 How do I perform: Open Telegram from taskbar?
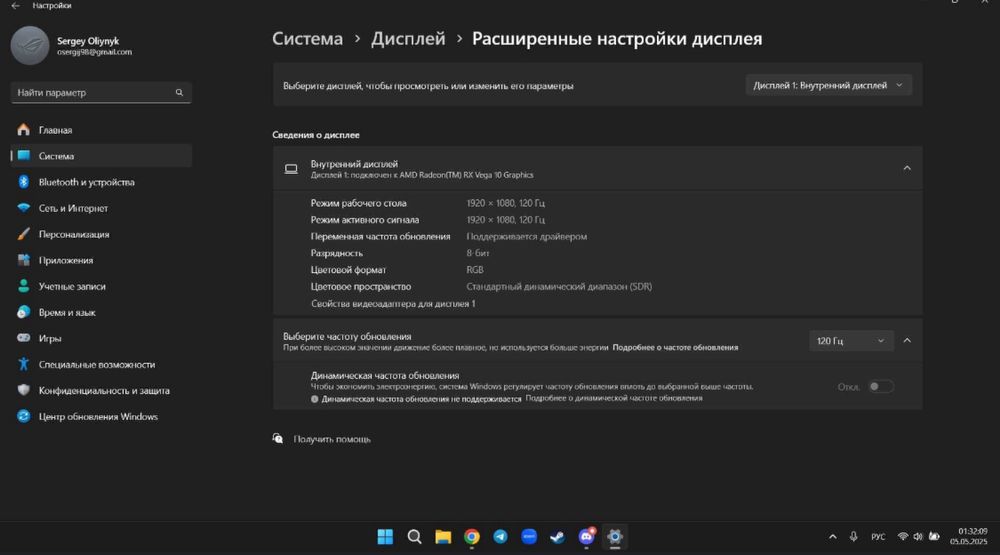pos(500,537)
